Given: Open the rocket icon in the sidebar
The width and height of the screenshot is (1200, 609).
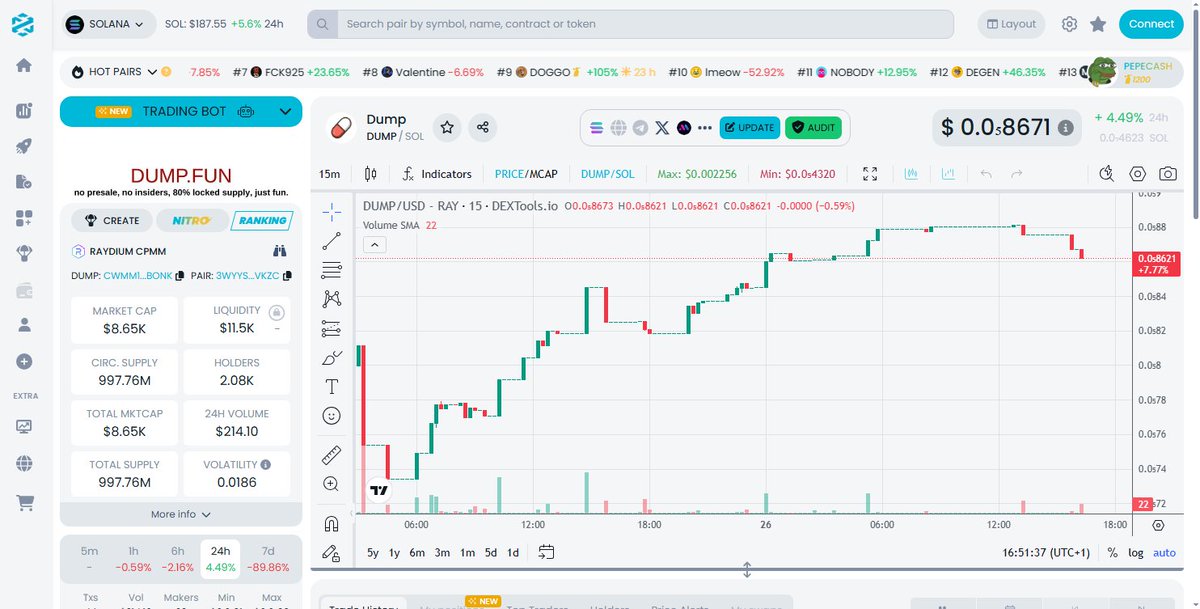Looking at the screenshot, I should 24,146.
